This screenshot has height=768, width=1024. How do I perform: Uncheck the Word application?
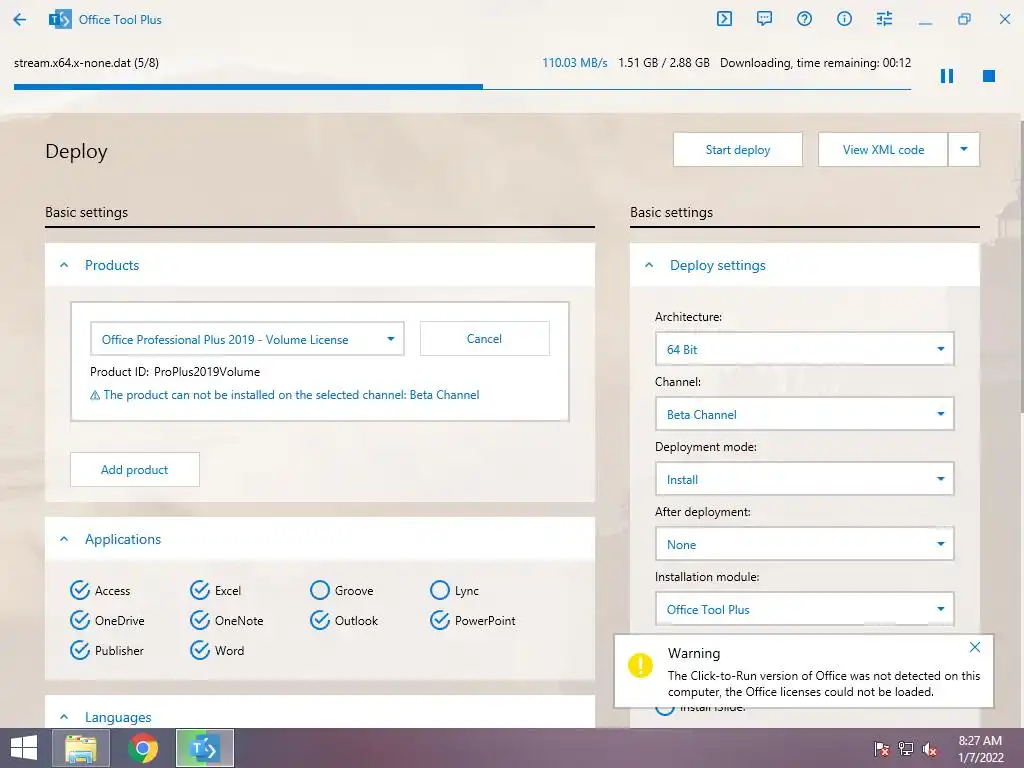click(x=200, y=650)
